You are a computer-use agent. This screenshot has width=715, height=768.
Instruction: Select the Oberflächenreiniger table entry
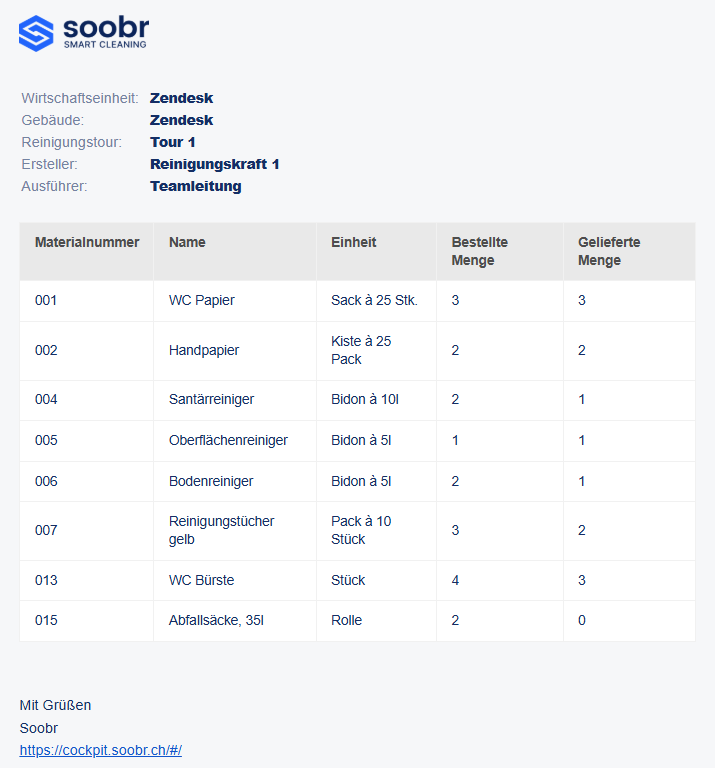tap(228, 440)
